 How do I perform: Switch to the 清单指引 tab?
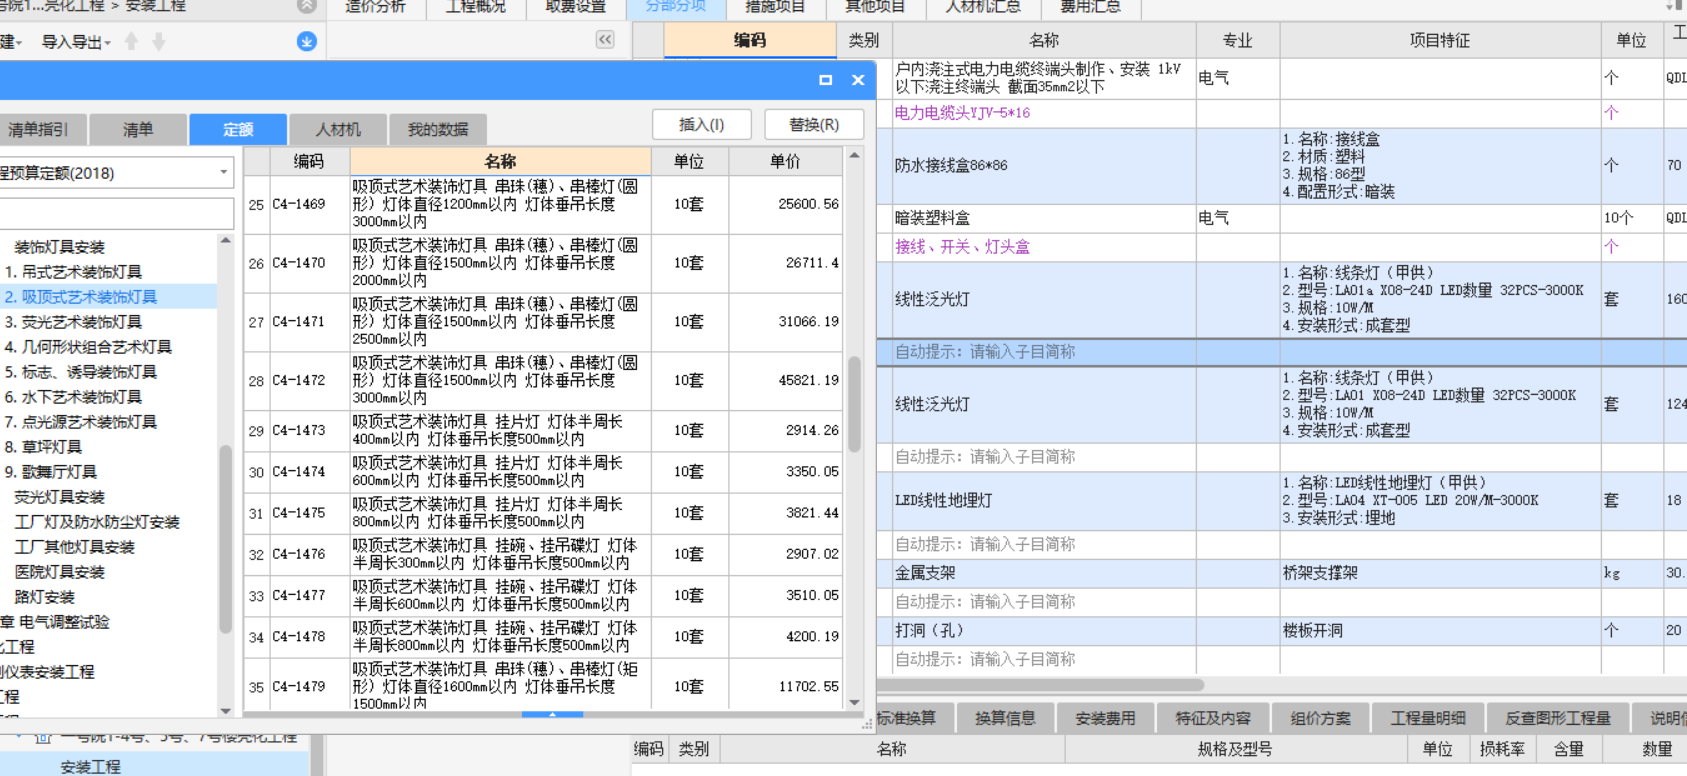point(43,129)
